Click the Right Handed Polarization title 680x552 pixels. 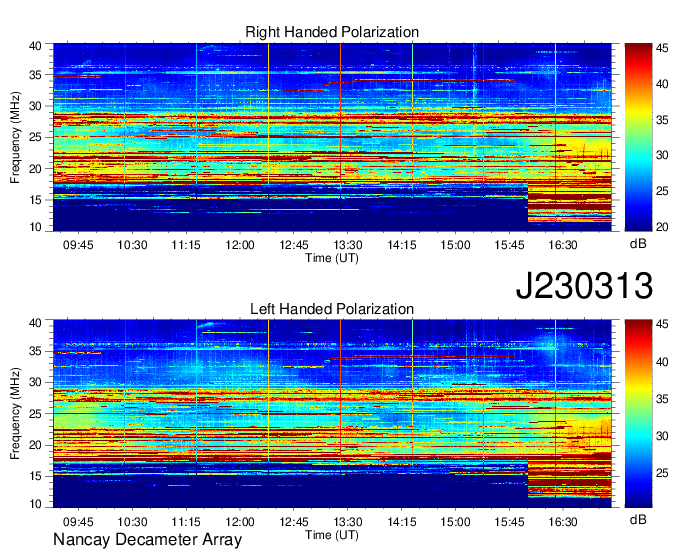(x=332, y=32)
